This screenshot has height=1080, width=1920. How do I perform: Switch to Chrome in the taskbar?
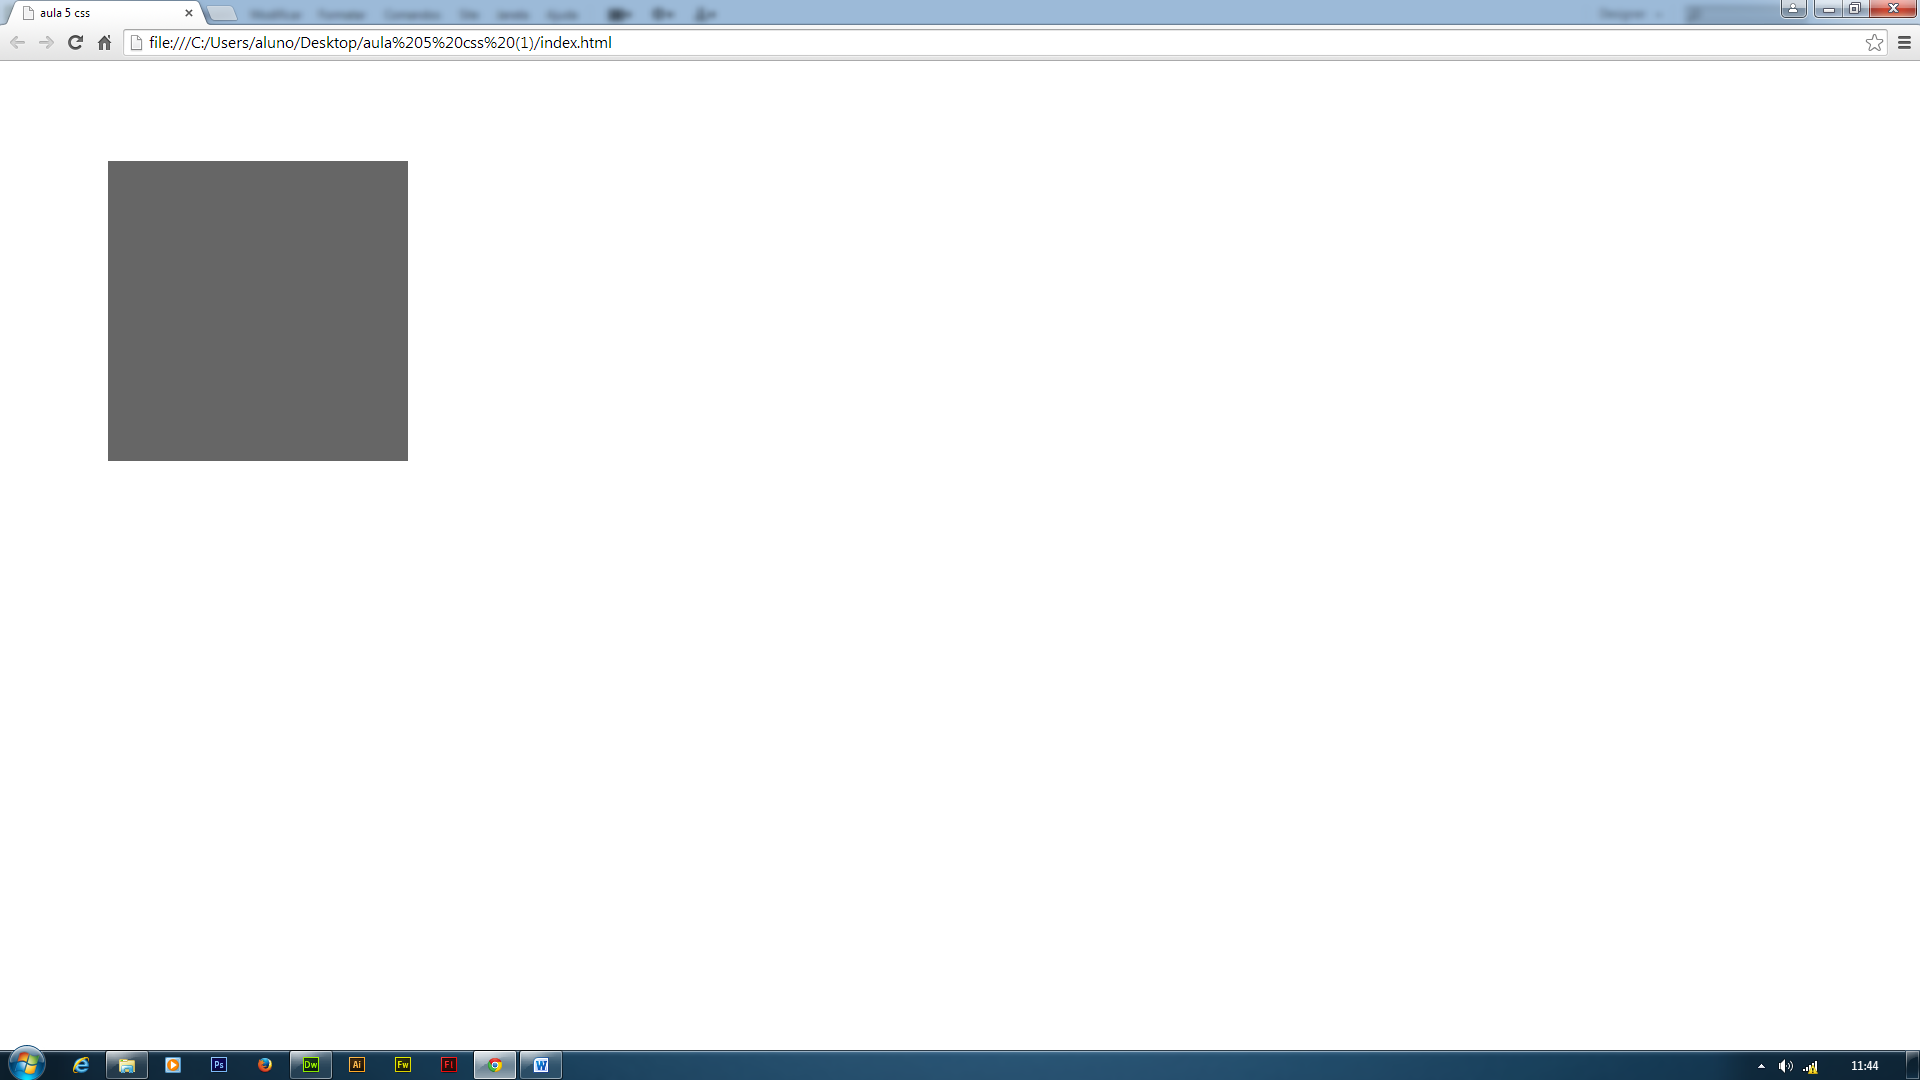click(x=495, y=1065)
